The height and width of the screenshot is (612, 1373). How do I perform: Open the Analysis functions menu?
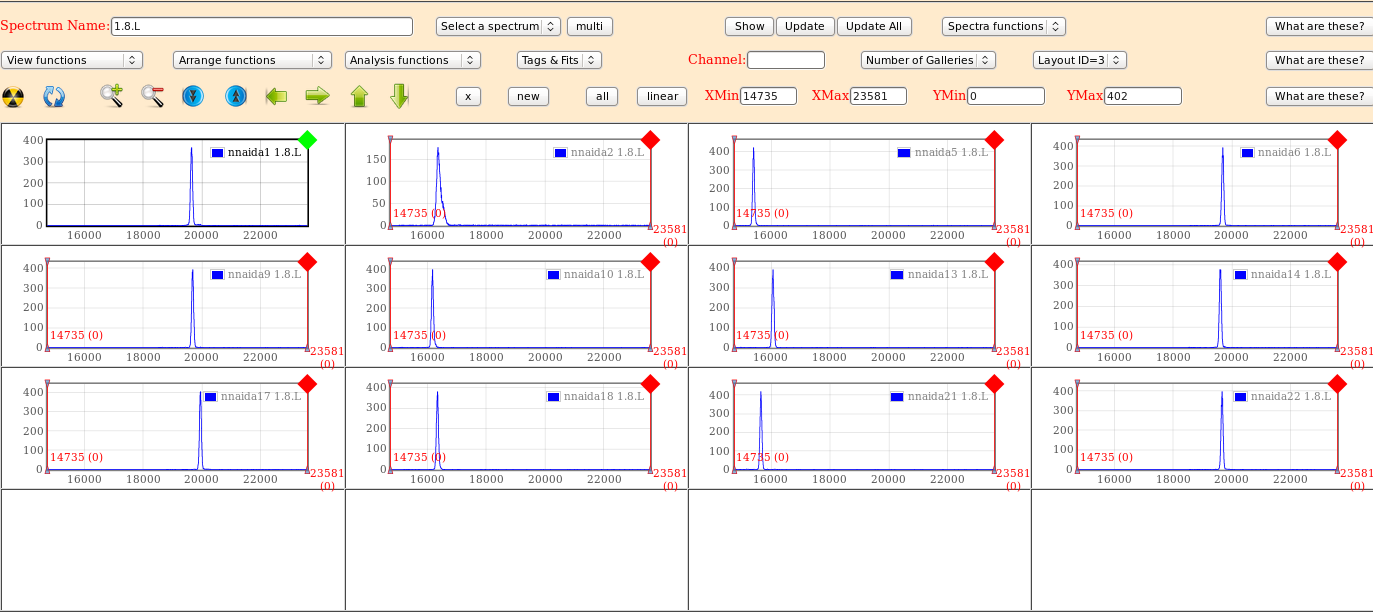(412, 60)
